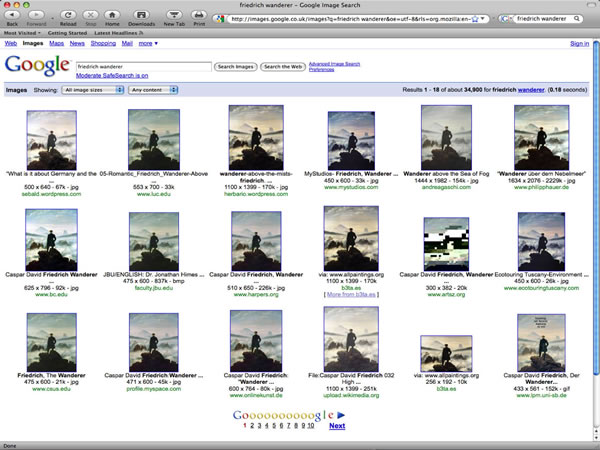Screen dimensions: 600x450
Task: Go to results page 10
Action: [311, 426]
